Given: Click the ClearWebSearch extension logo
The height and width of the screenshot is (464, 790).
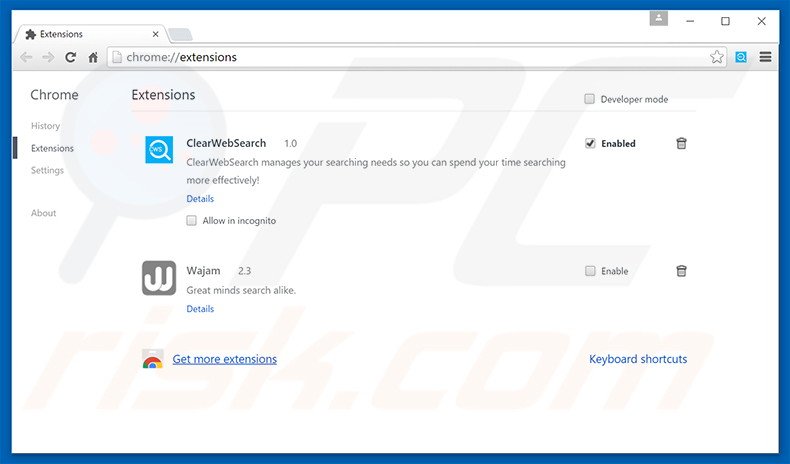Looking at the screenshot, I should 159,150.
